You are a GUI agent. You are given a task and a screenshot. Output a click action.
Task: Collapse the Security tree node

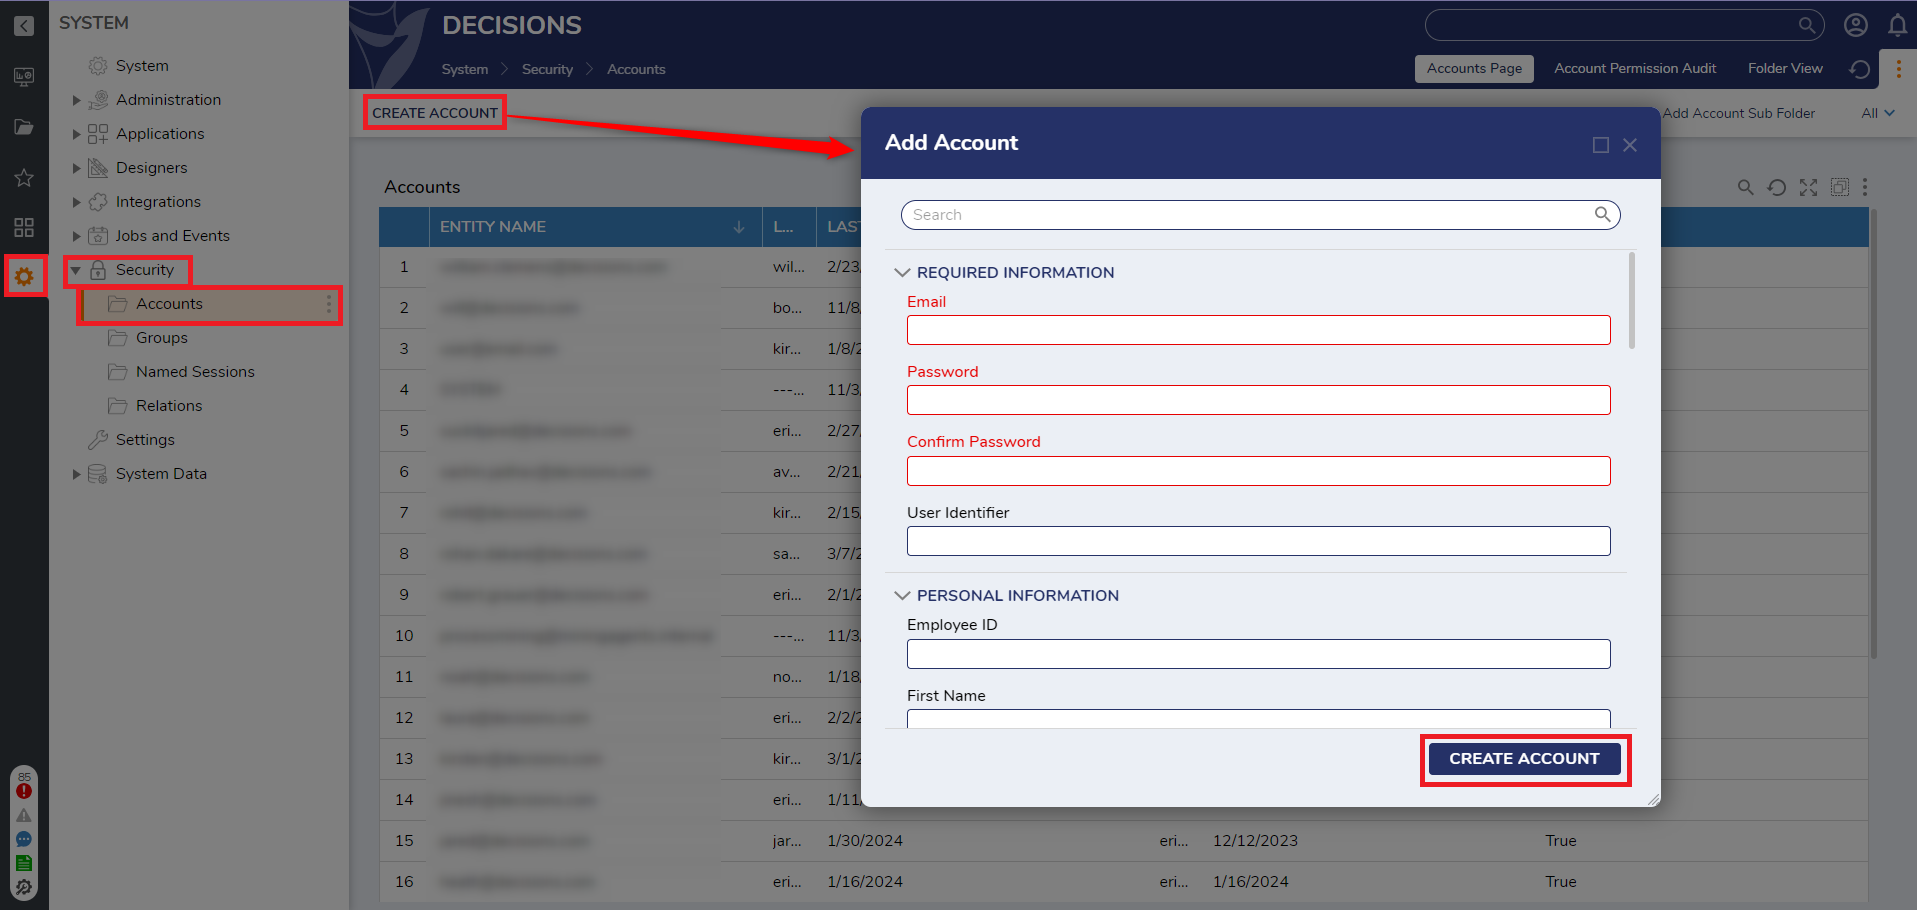[x=75, y=270]
